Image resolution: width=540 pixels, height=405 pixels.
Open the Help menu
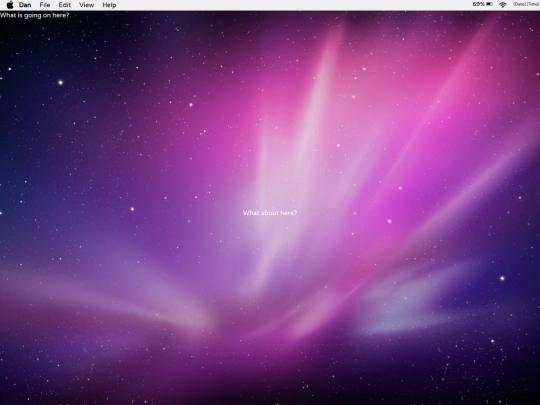109,5
